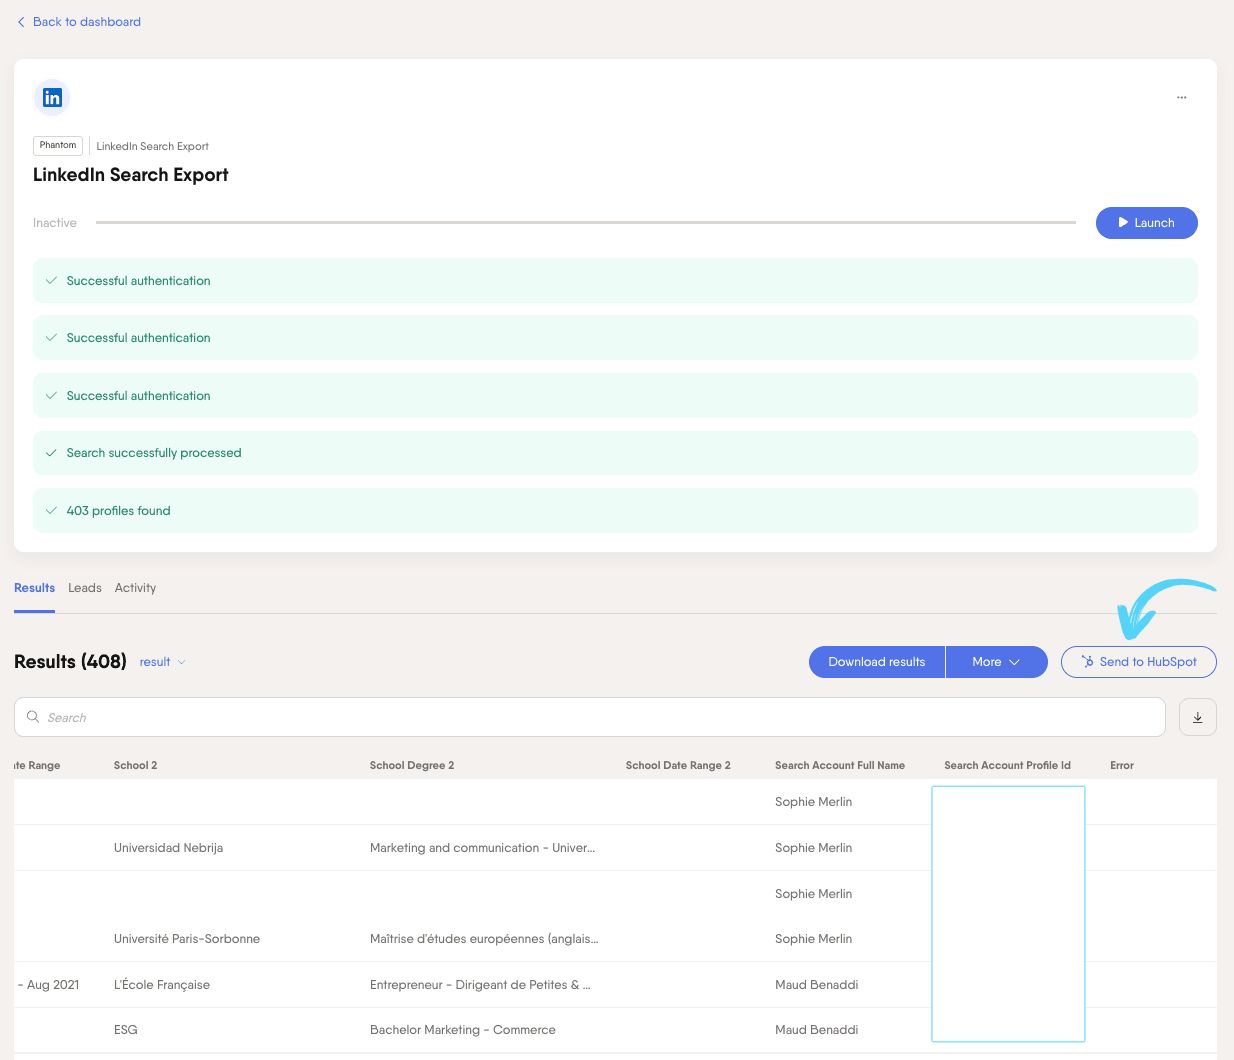This screenshot has width=1234, height=1060.
Task: Launch the LinkedIn Search Export phantom
Action: point(1146,223)
